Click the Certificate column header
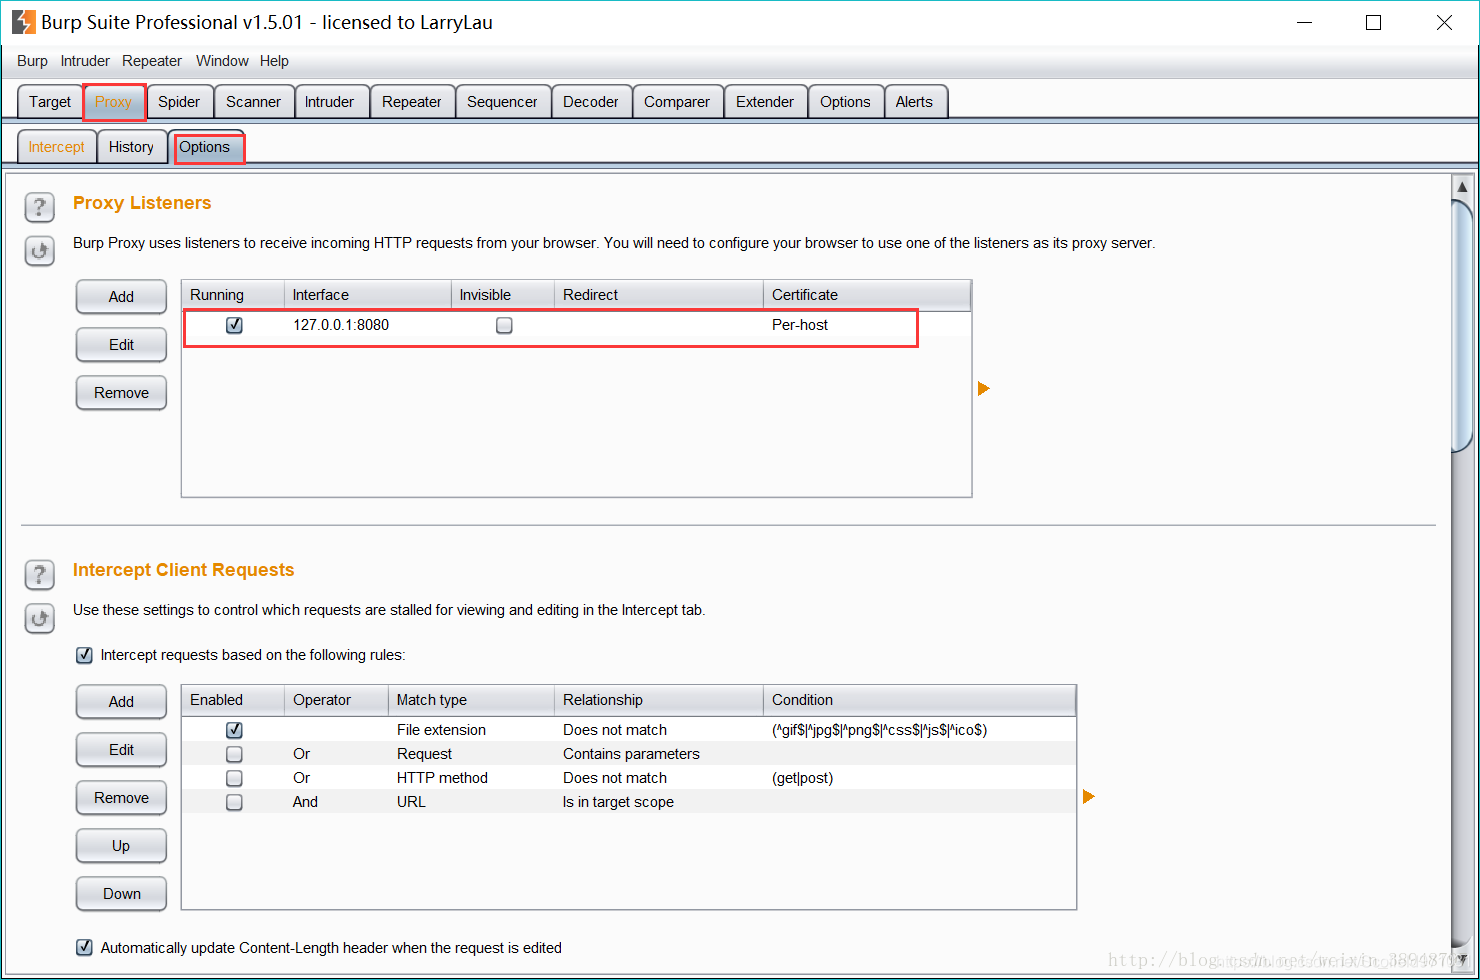Viewport: 1480px width, 980px height. click(x=867, y=295)
